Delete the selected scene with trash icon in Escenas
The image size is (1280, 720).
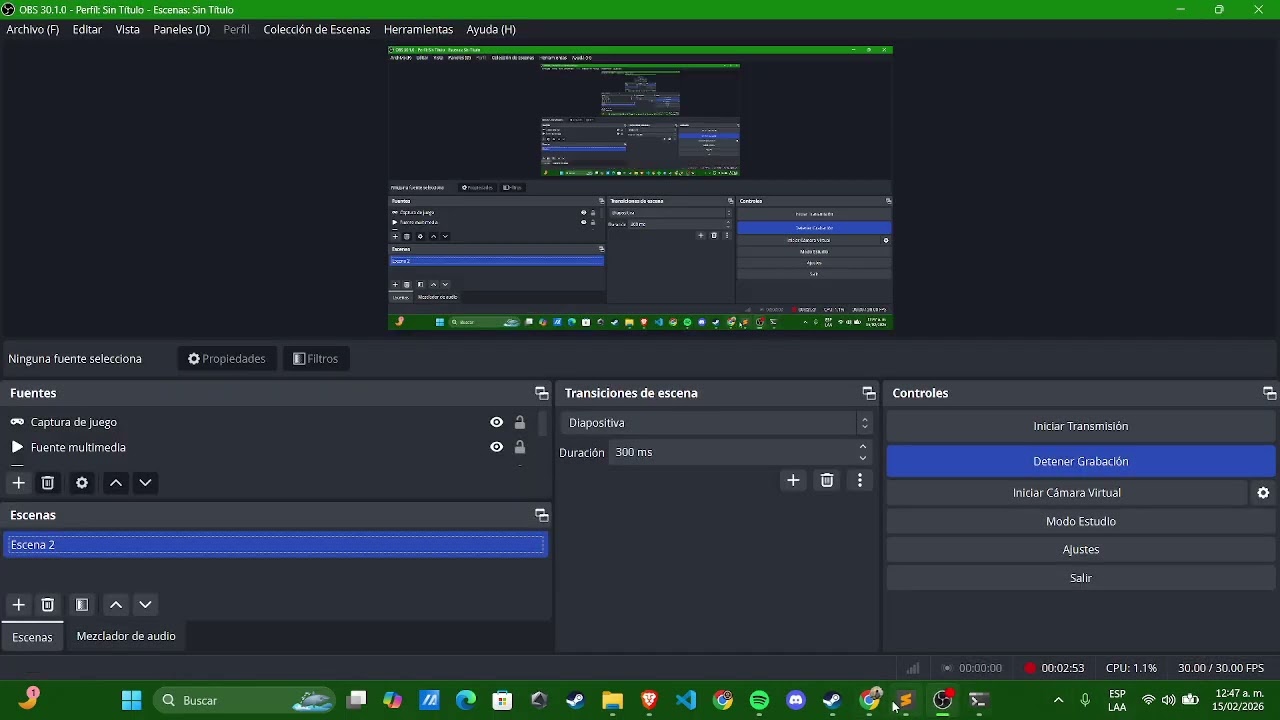coord(47,605)
